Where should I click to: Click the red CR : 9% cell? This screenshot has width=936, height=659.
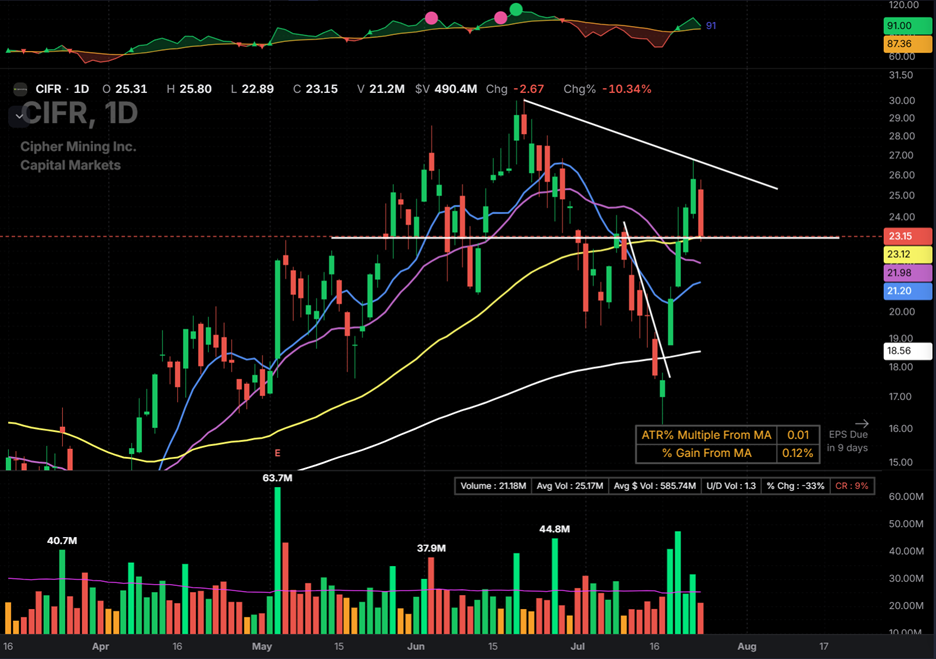852,486
